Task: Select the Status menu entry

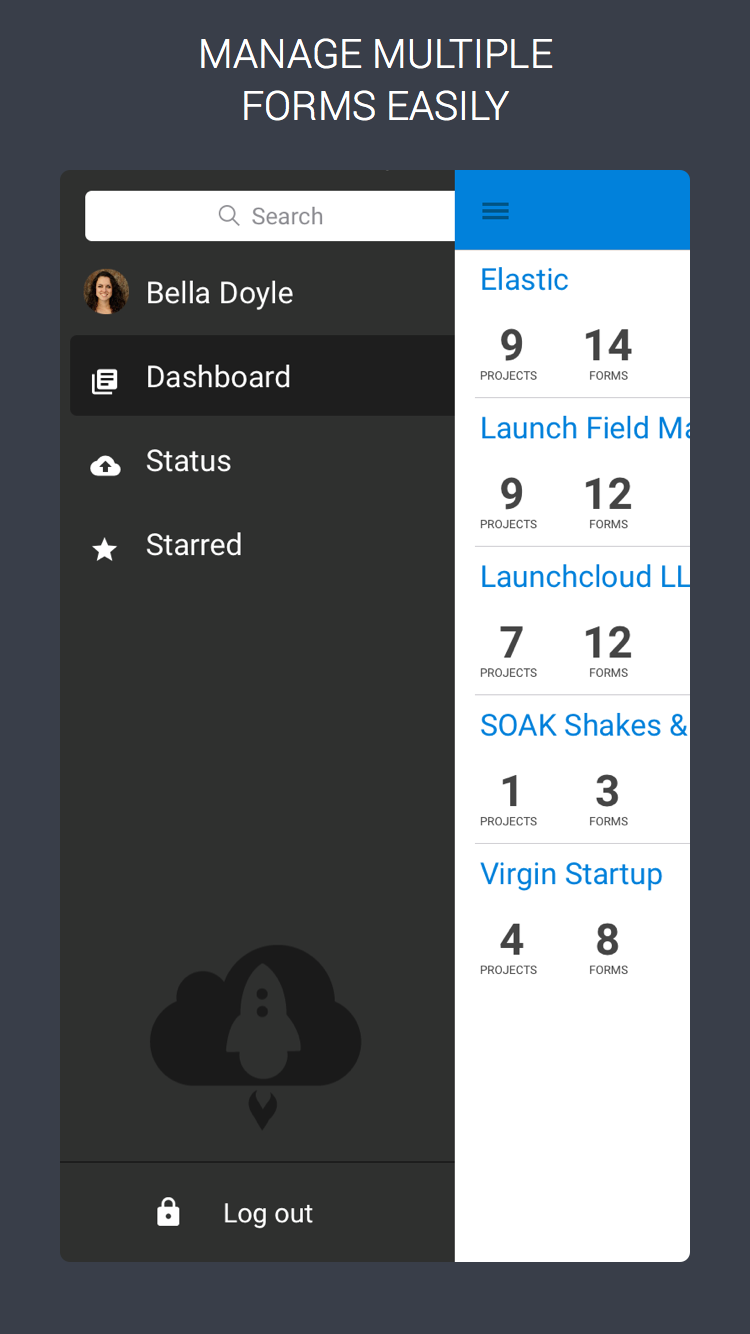Action: pos(188,462)
